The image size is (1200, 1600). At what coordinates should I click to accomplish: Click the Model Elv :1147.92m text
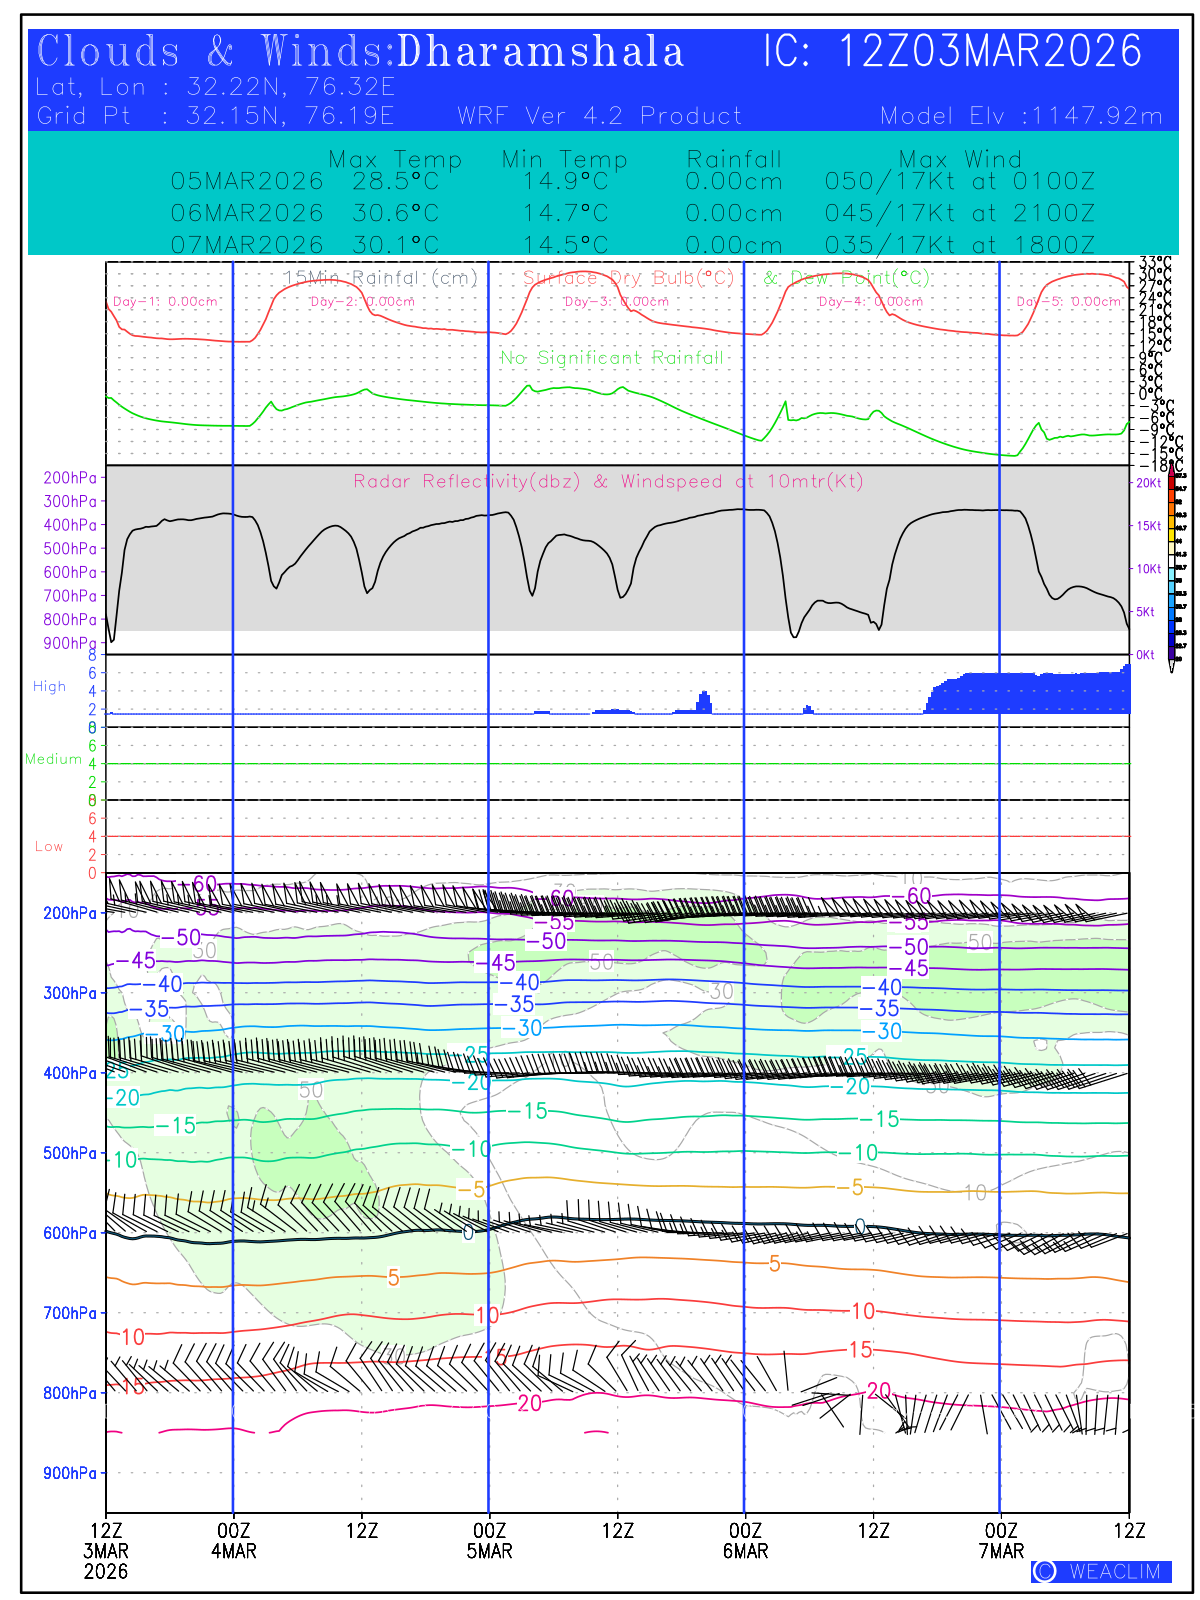click(1021, 116)
